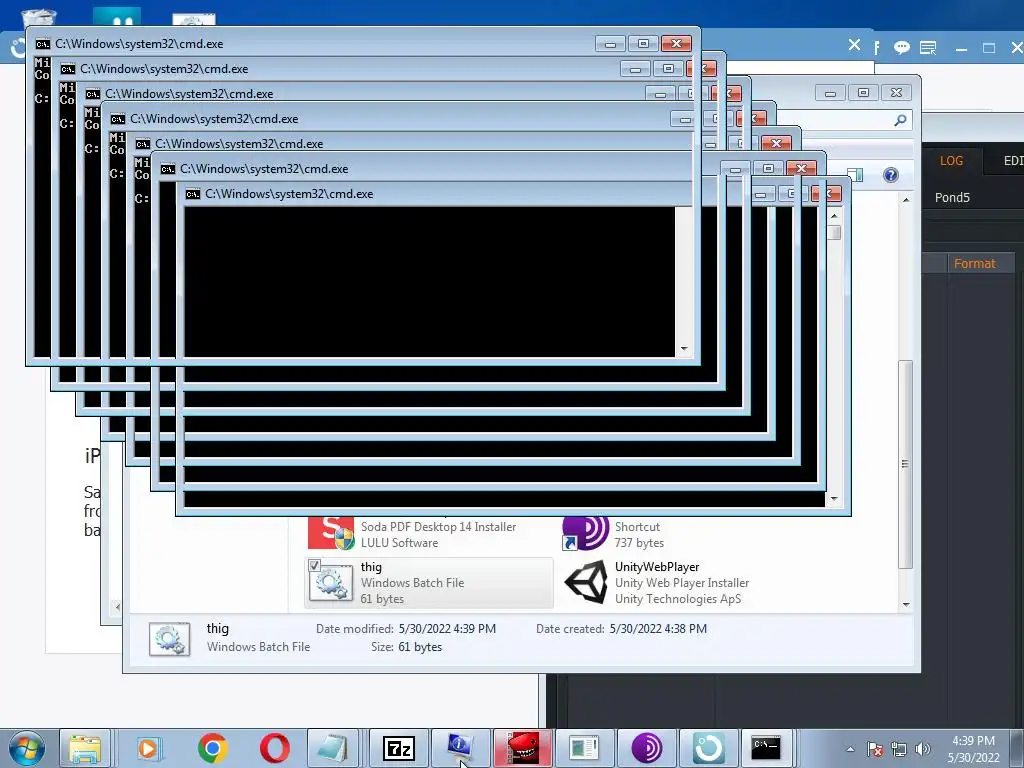Minimize the blue toolbar app window

pyautogui.click(x=961, y=48)
